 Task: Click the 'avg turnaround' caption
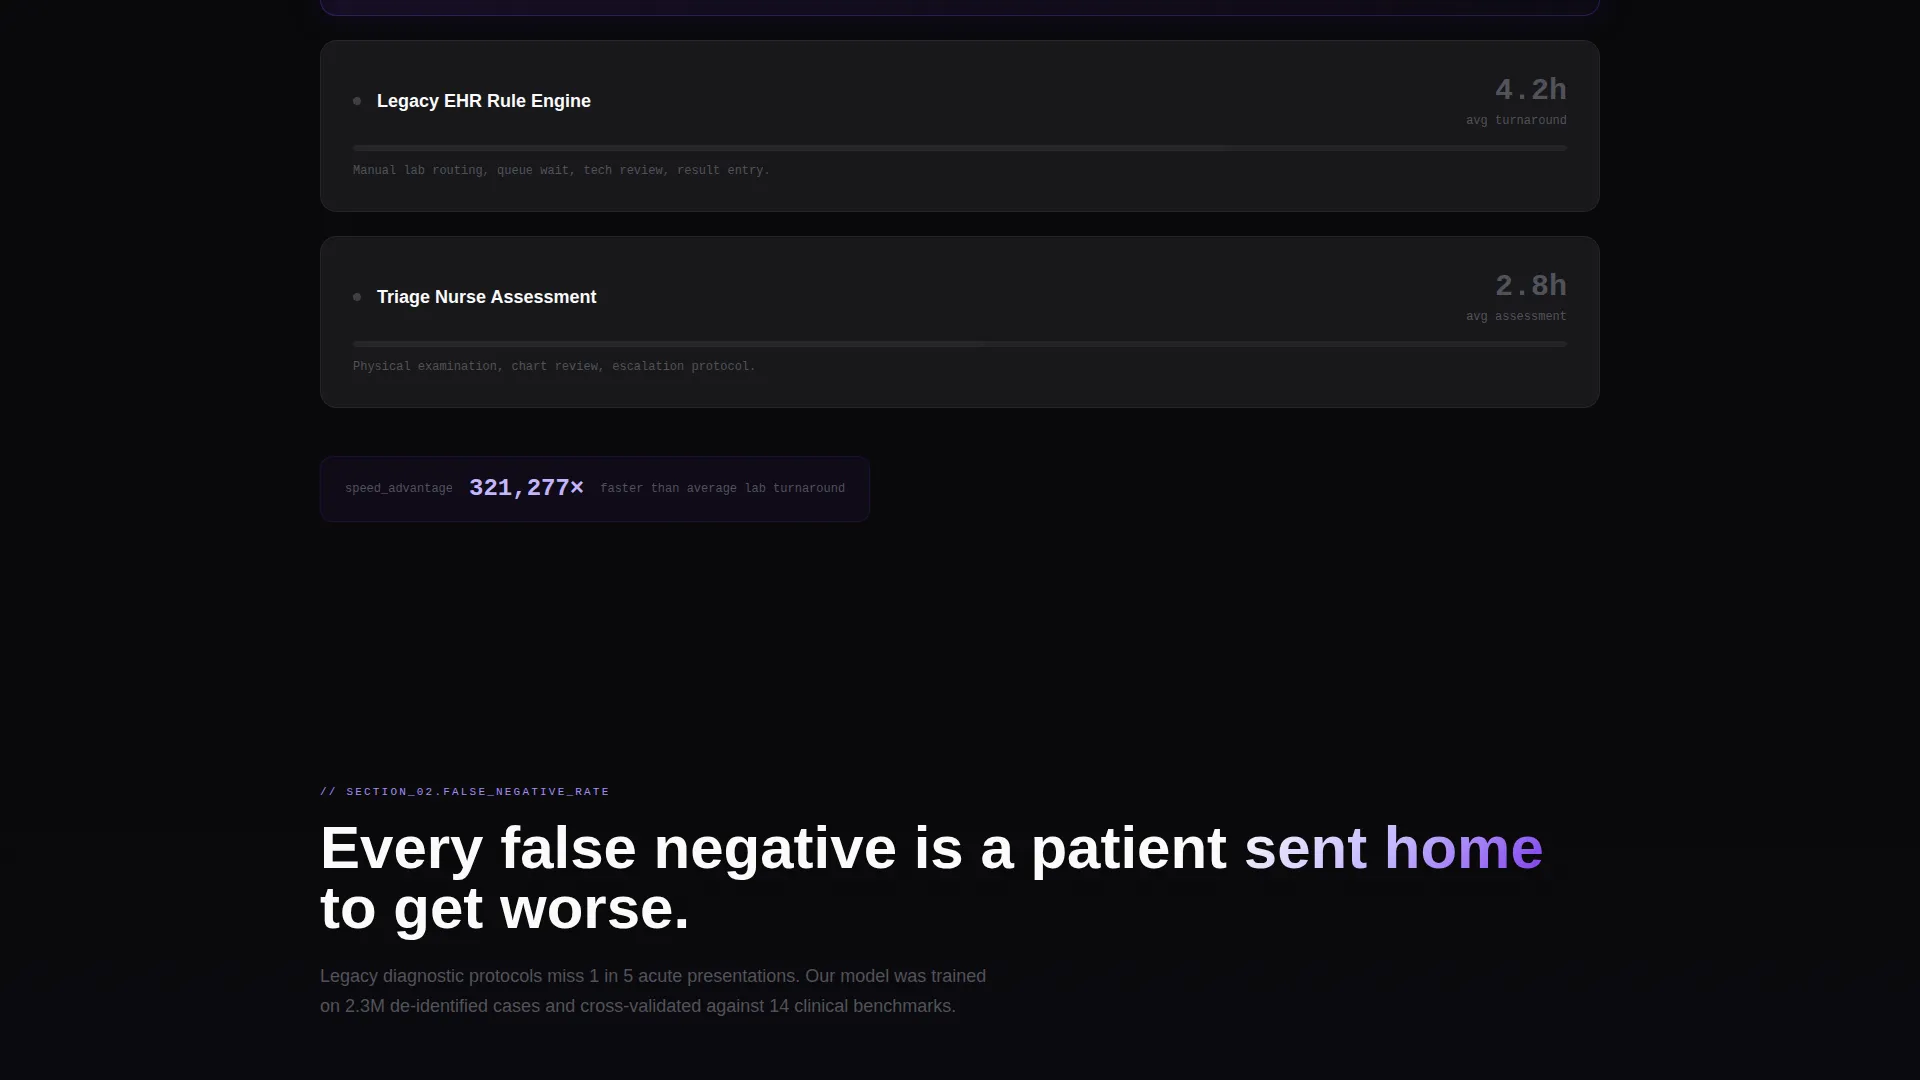pyautogui.click(x=1516, y=120)
